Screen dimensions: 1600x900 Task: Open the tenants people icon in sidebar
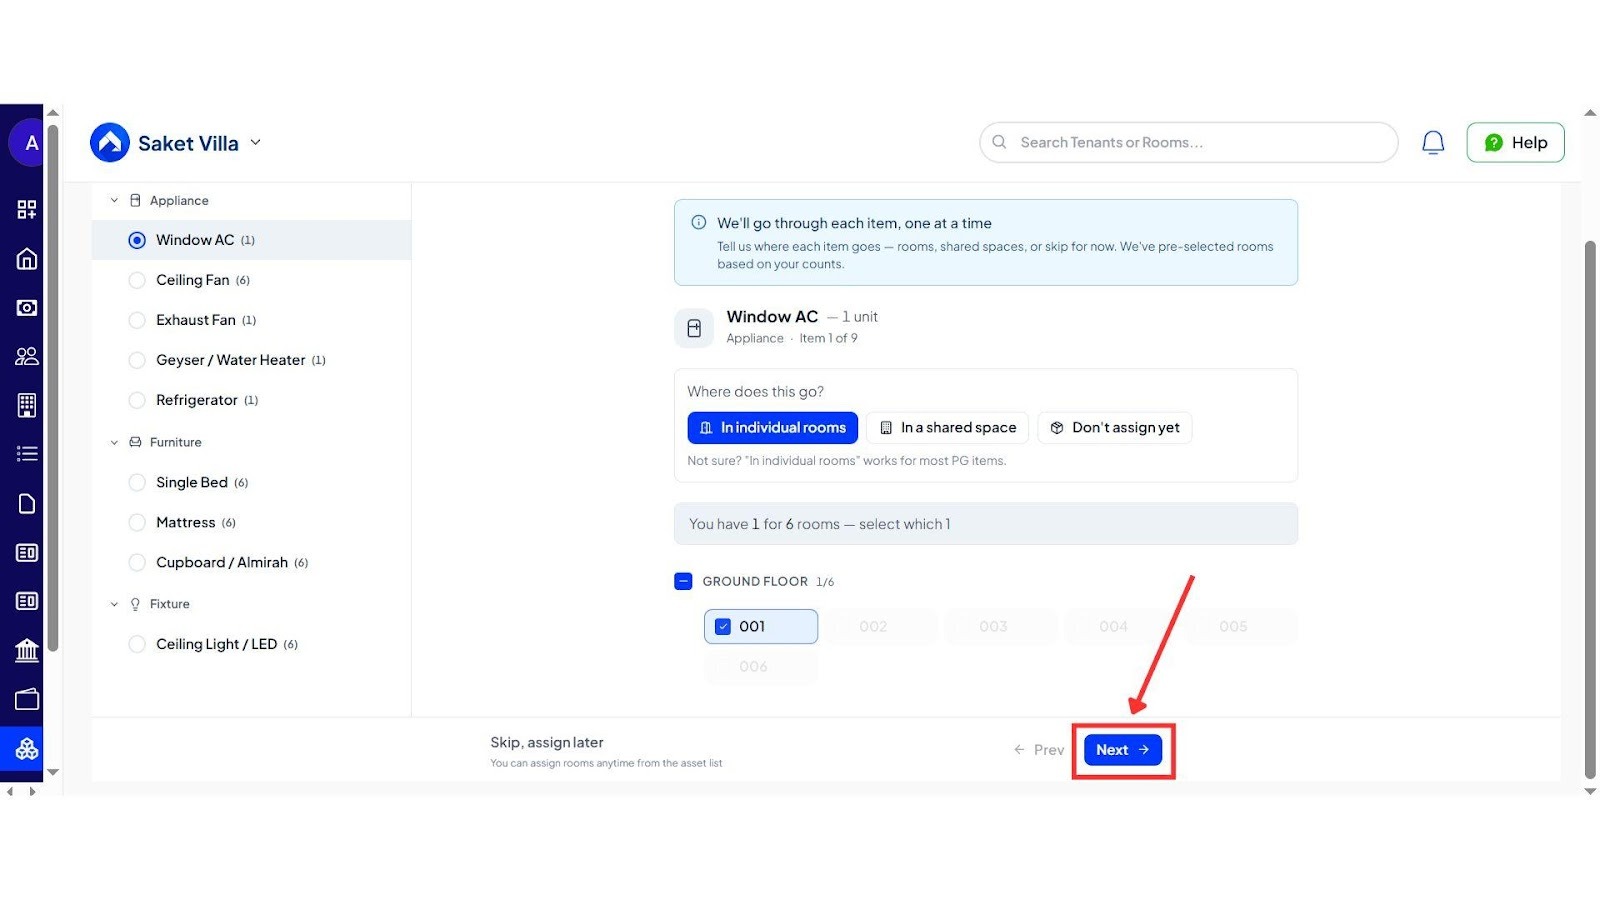point(27,356)
